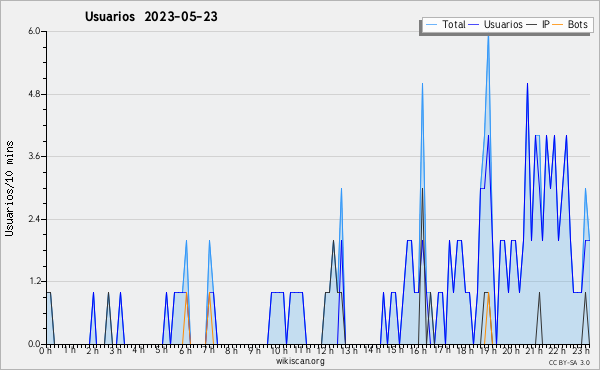Viewport: 600px width, 370px height.
Task: Click the '6.0' y-axis value
Action: point(34,31)
